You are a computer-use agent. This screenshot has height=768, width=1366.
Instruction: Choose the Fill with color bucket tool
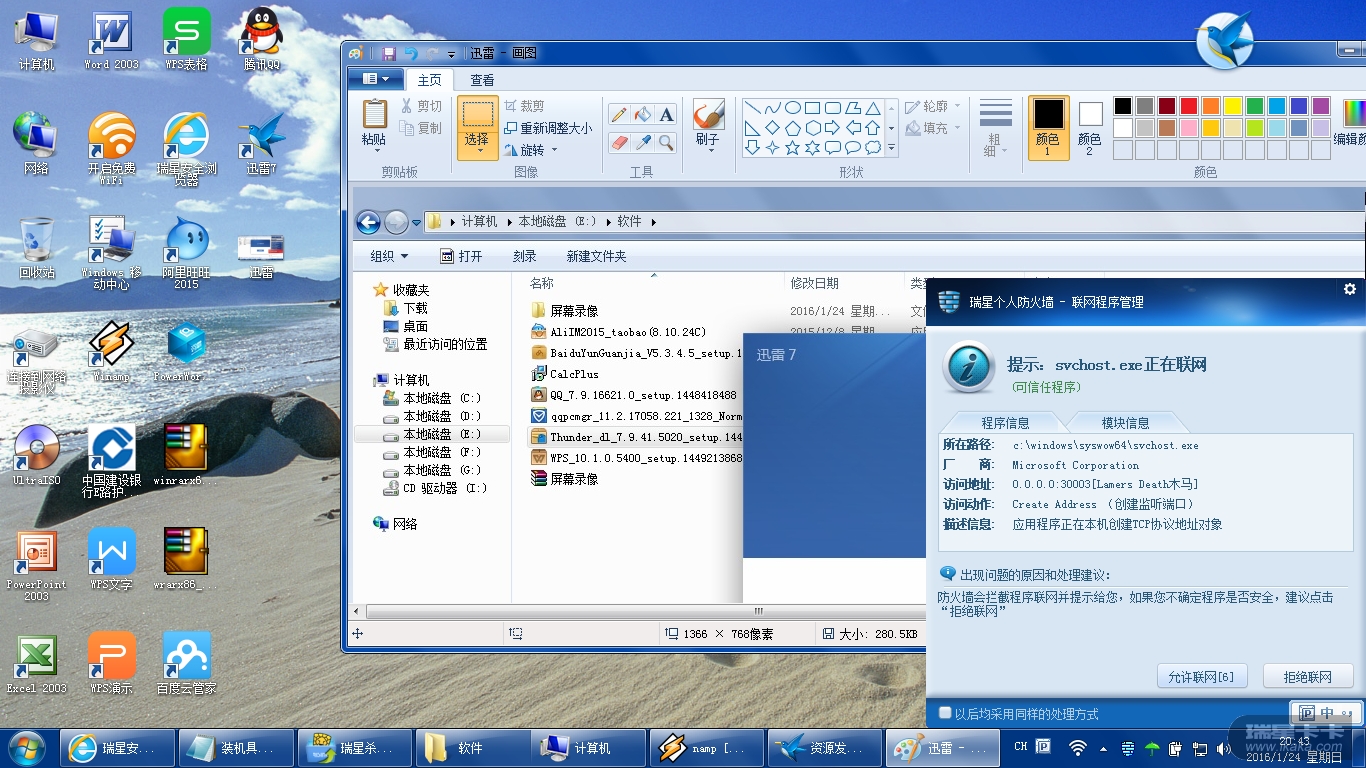(643, 115)
